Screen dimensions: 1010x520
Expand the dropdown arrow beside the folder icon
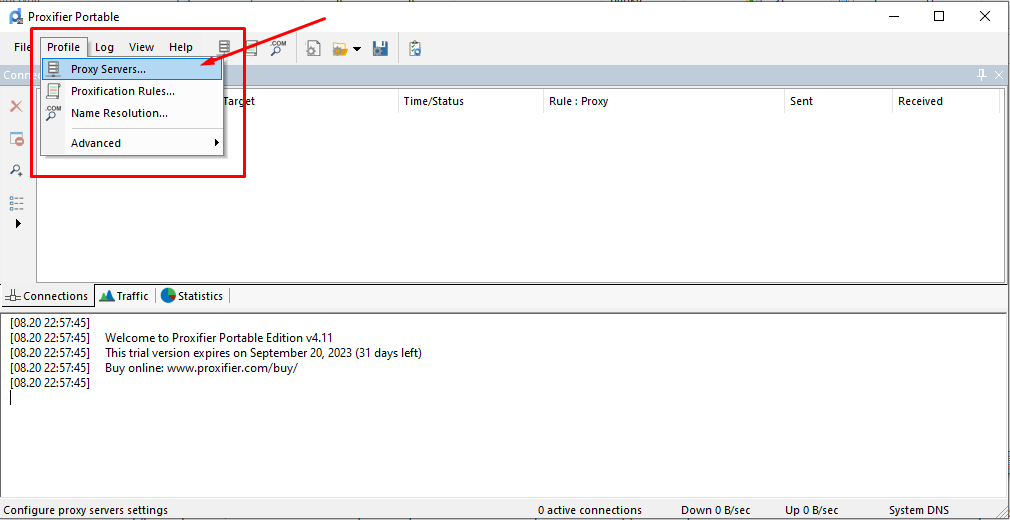click(x=357, y=49)
